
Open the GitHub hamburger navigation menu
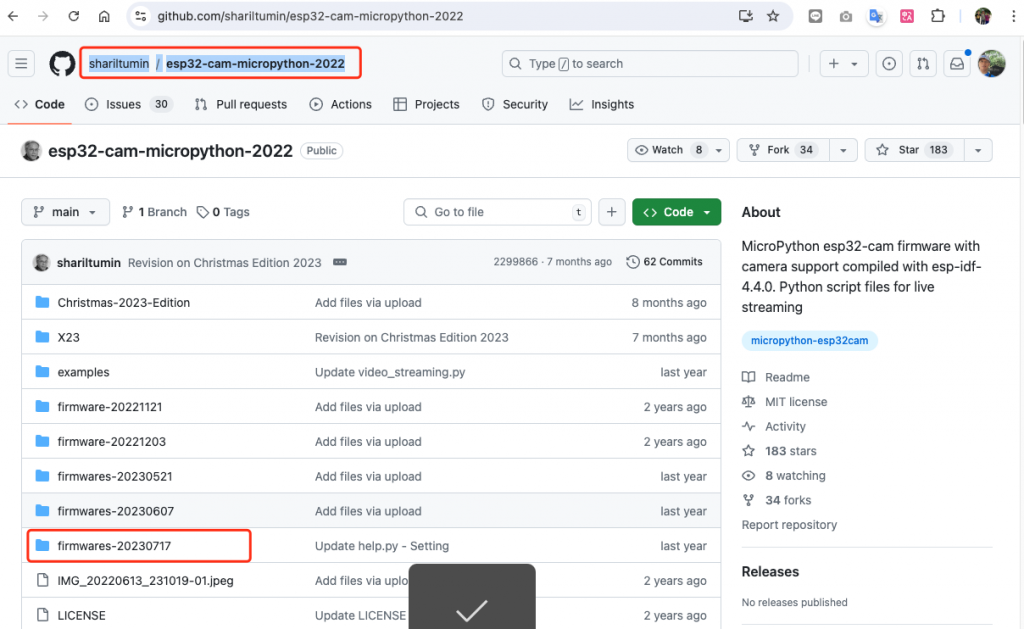pyautogui.click(x=21, y=63)
